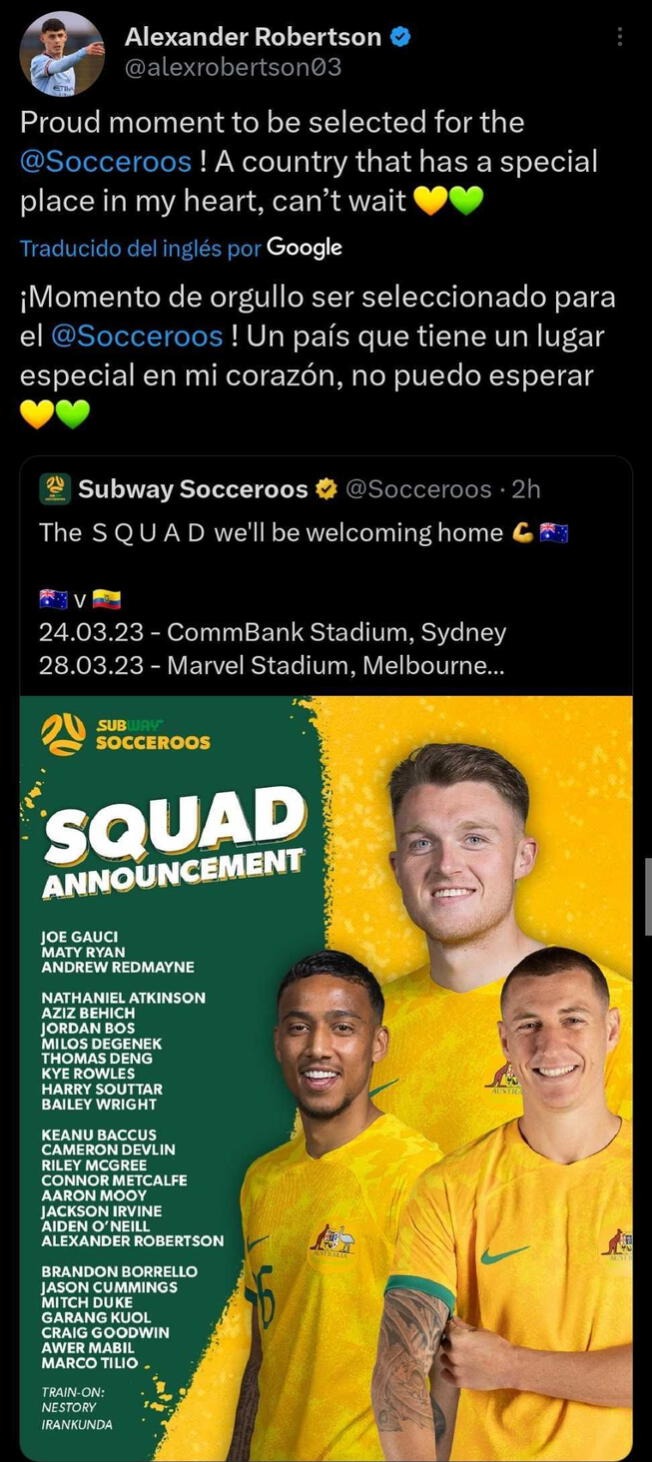Click gold verified badge next to Subway Socceroos
The height and width of the screenshot is (1462, 652).
(327, 489)
